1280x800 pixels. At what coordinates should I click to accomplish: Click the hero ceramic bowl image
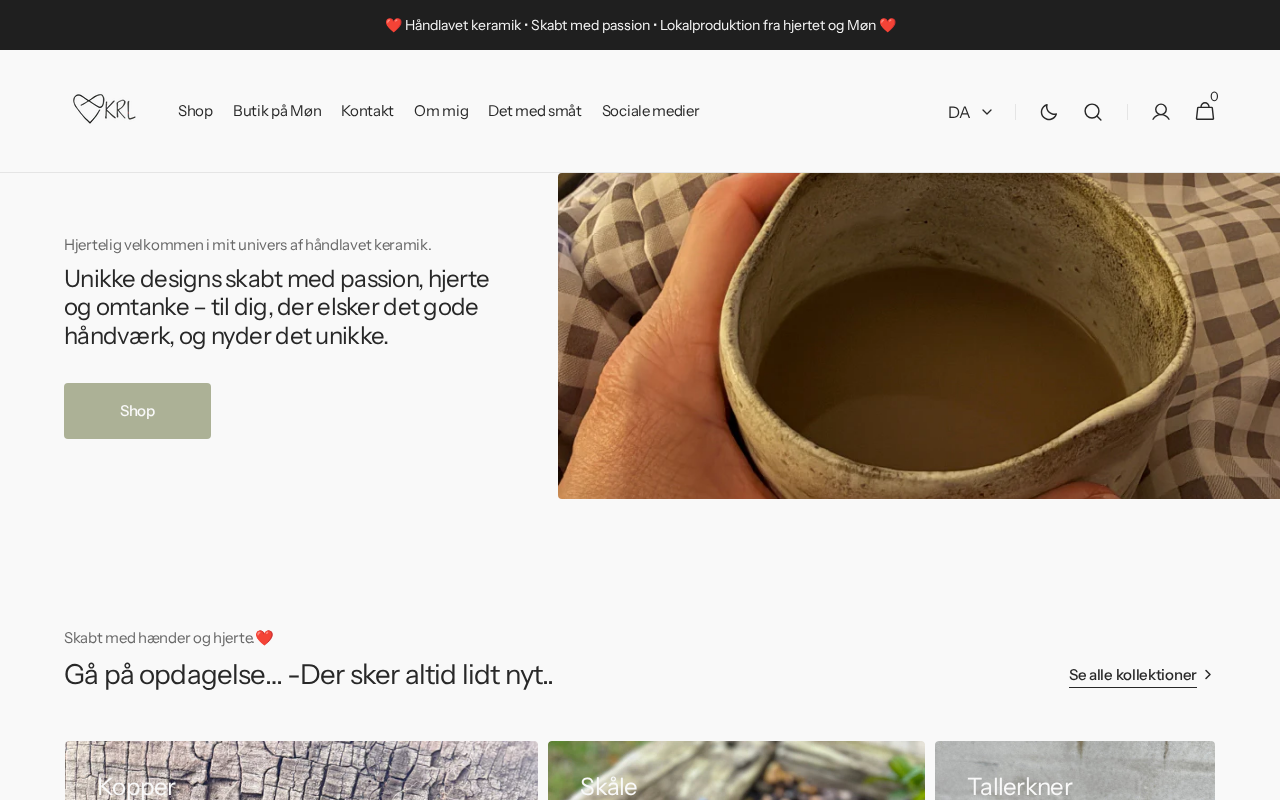(x=919, y=336)
